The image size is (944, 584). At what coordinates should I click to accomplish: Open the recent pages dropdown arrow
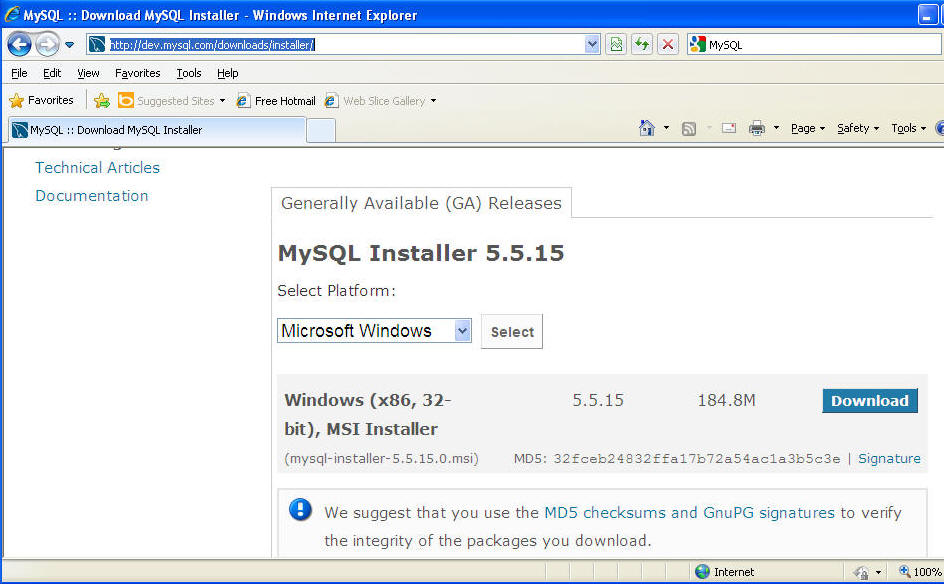[69, 45]
